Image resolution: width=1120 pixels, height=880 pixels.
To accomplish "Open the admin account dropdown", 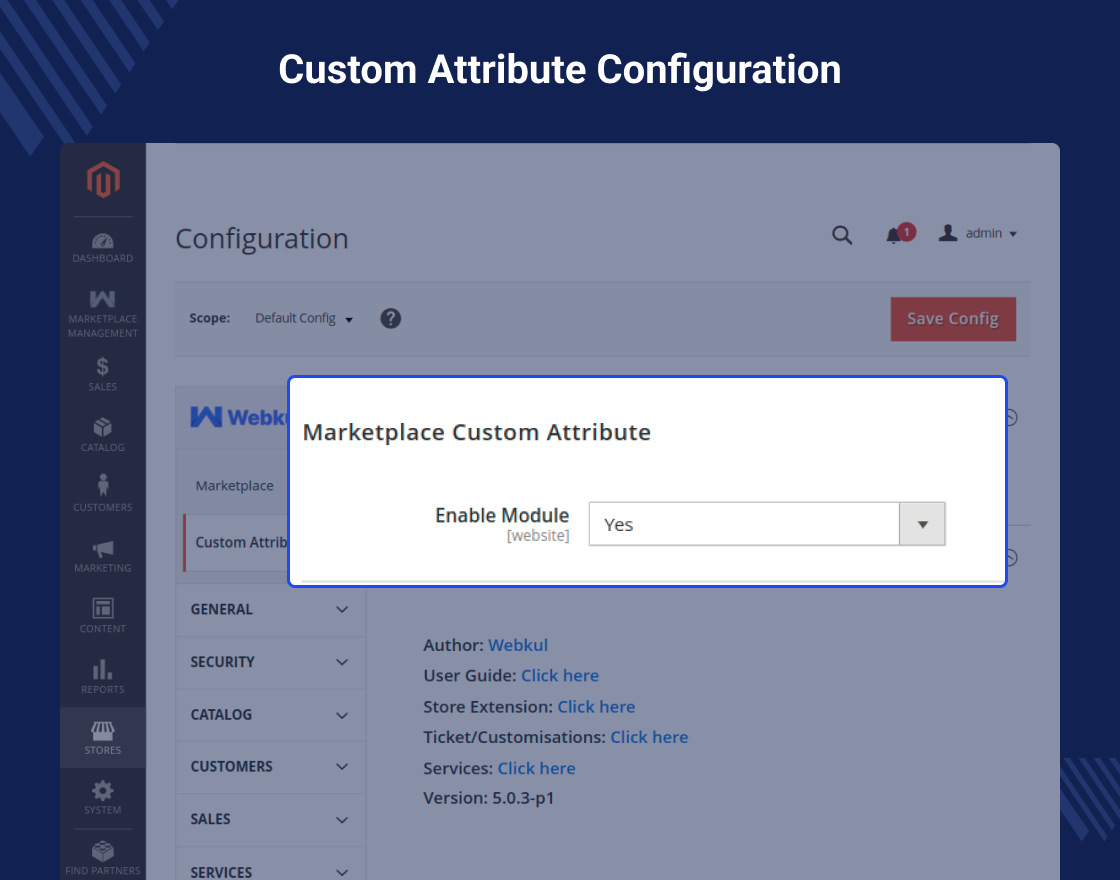I will tap(978, 234).
